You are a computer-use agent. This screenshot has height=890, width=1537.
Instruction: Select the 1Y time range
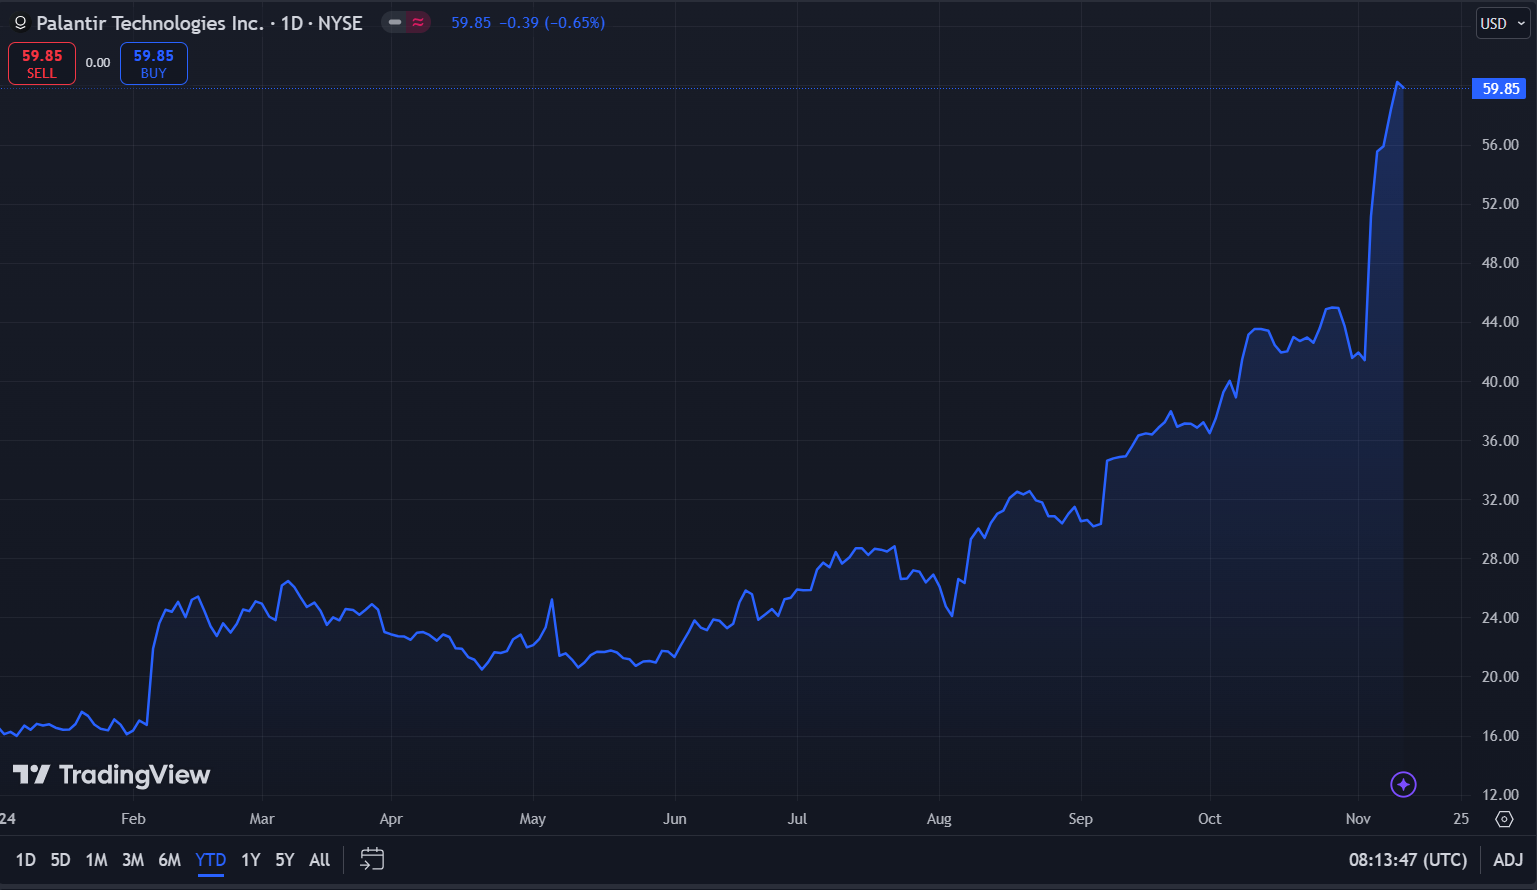251,860
